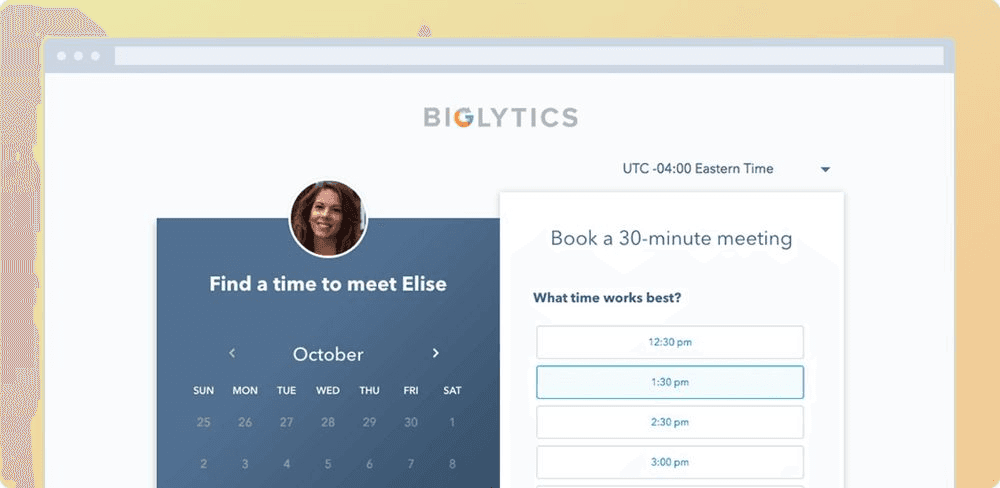1000x488 pixels.
Task: Pick date 27 under TUE
Action: (x=286, y=423)
